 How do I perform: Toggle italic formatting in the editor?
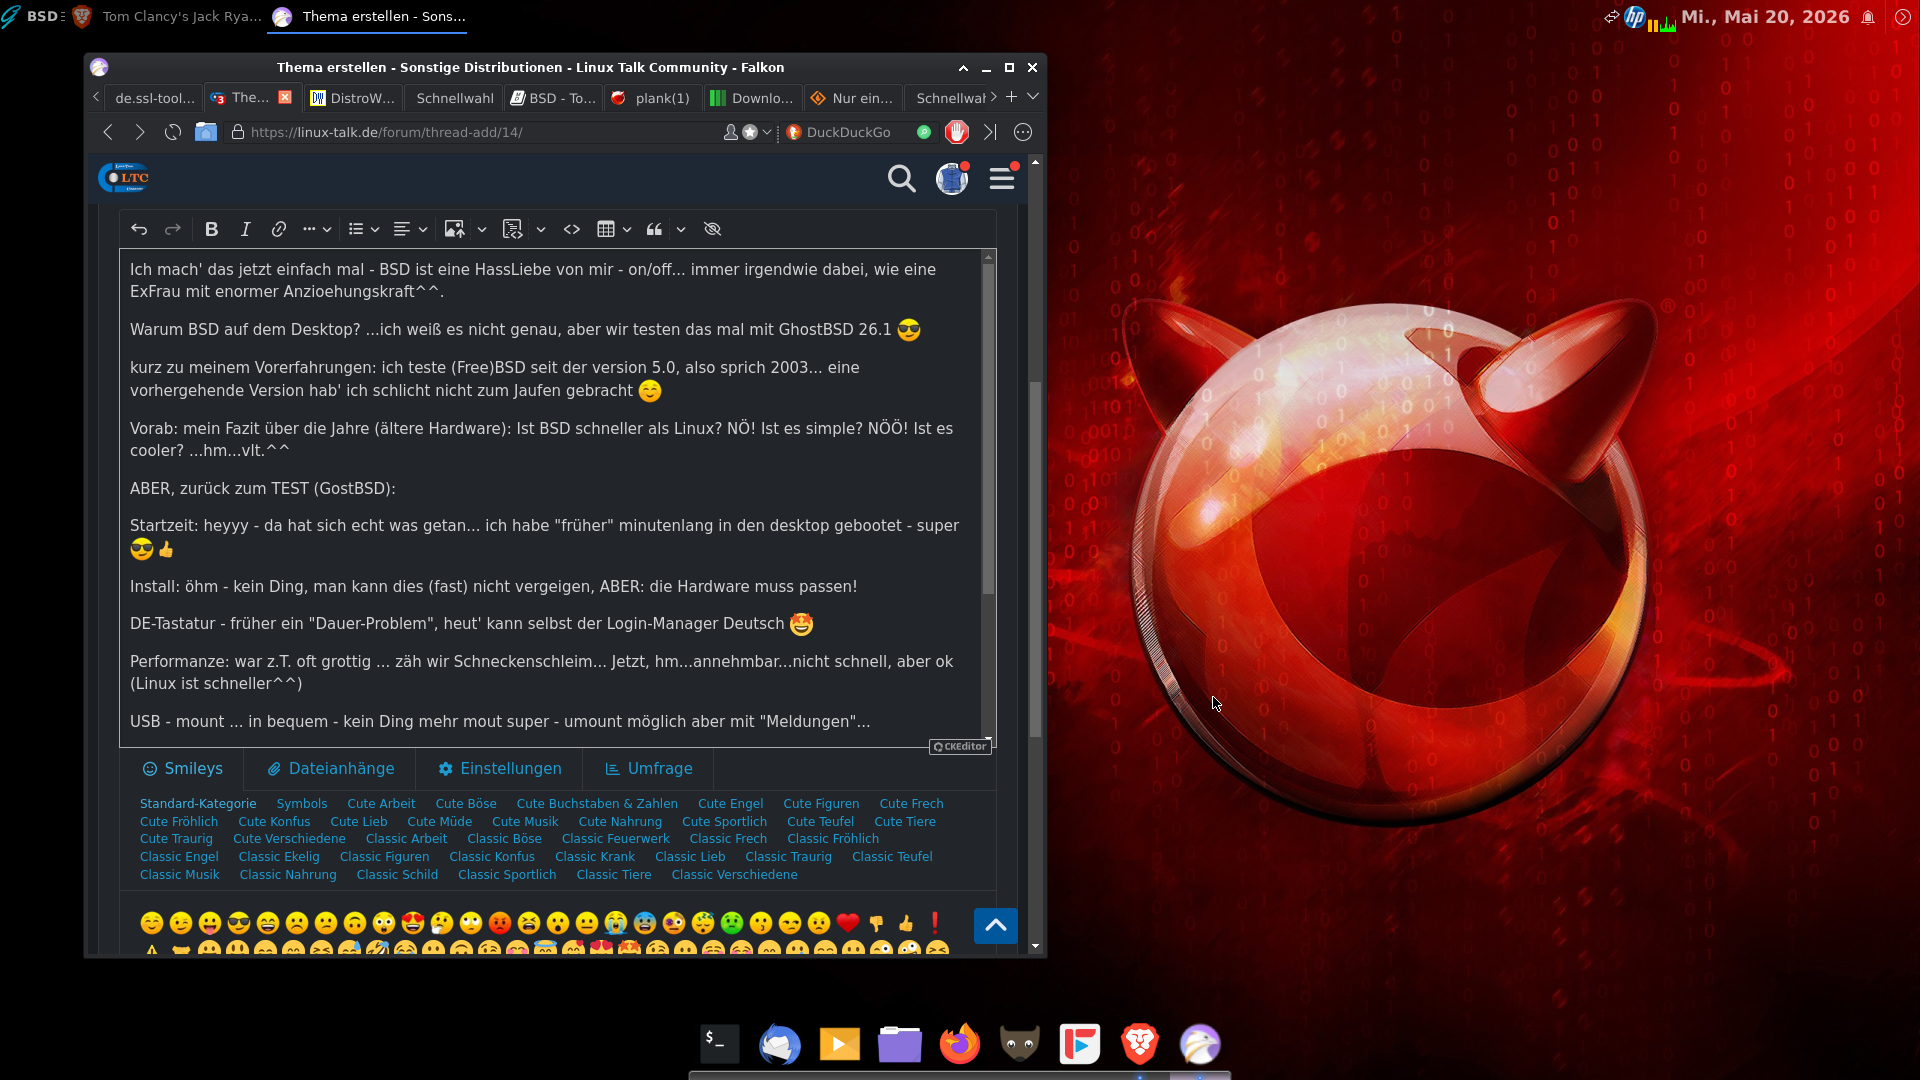(245, 229)
